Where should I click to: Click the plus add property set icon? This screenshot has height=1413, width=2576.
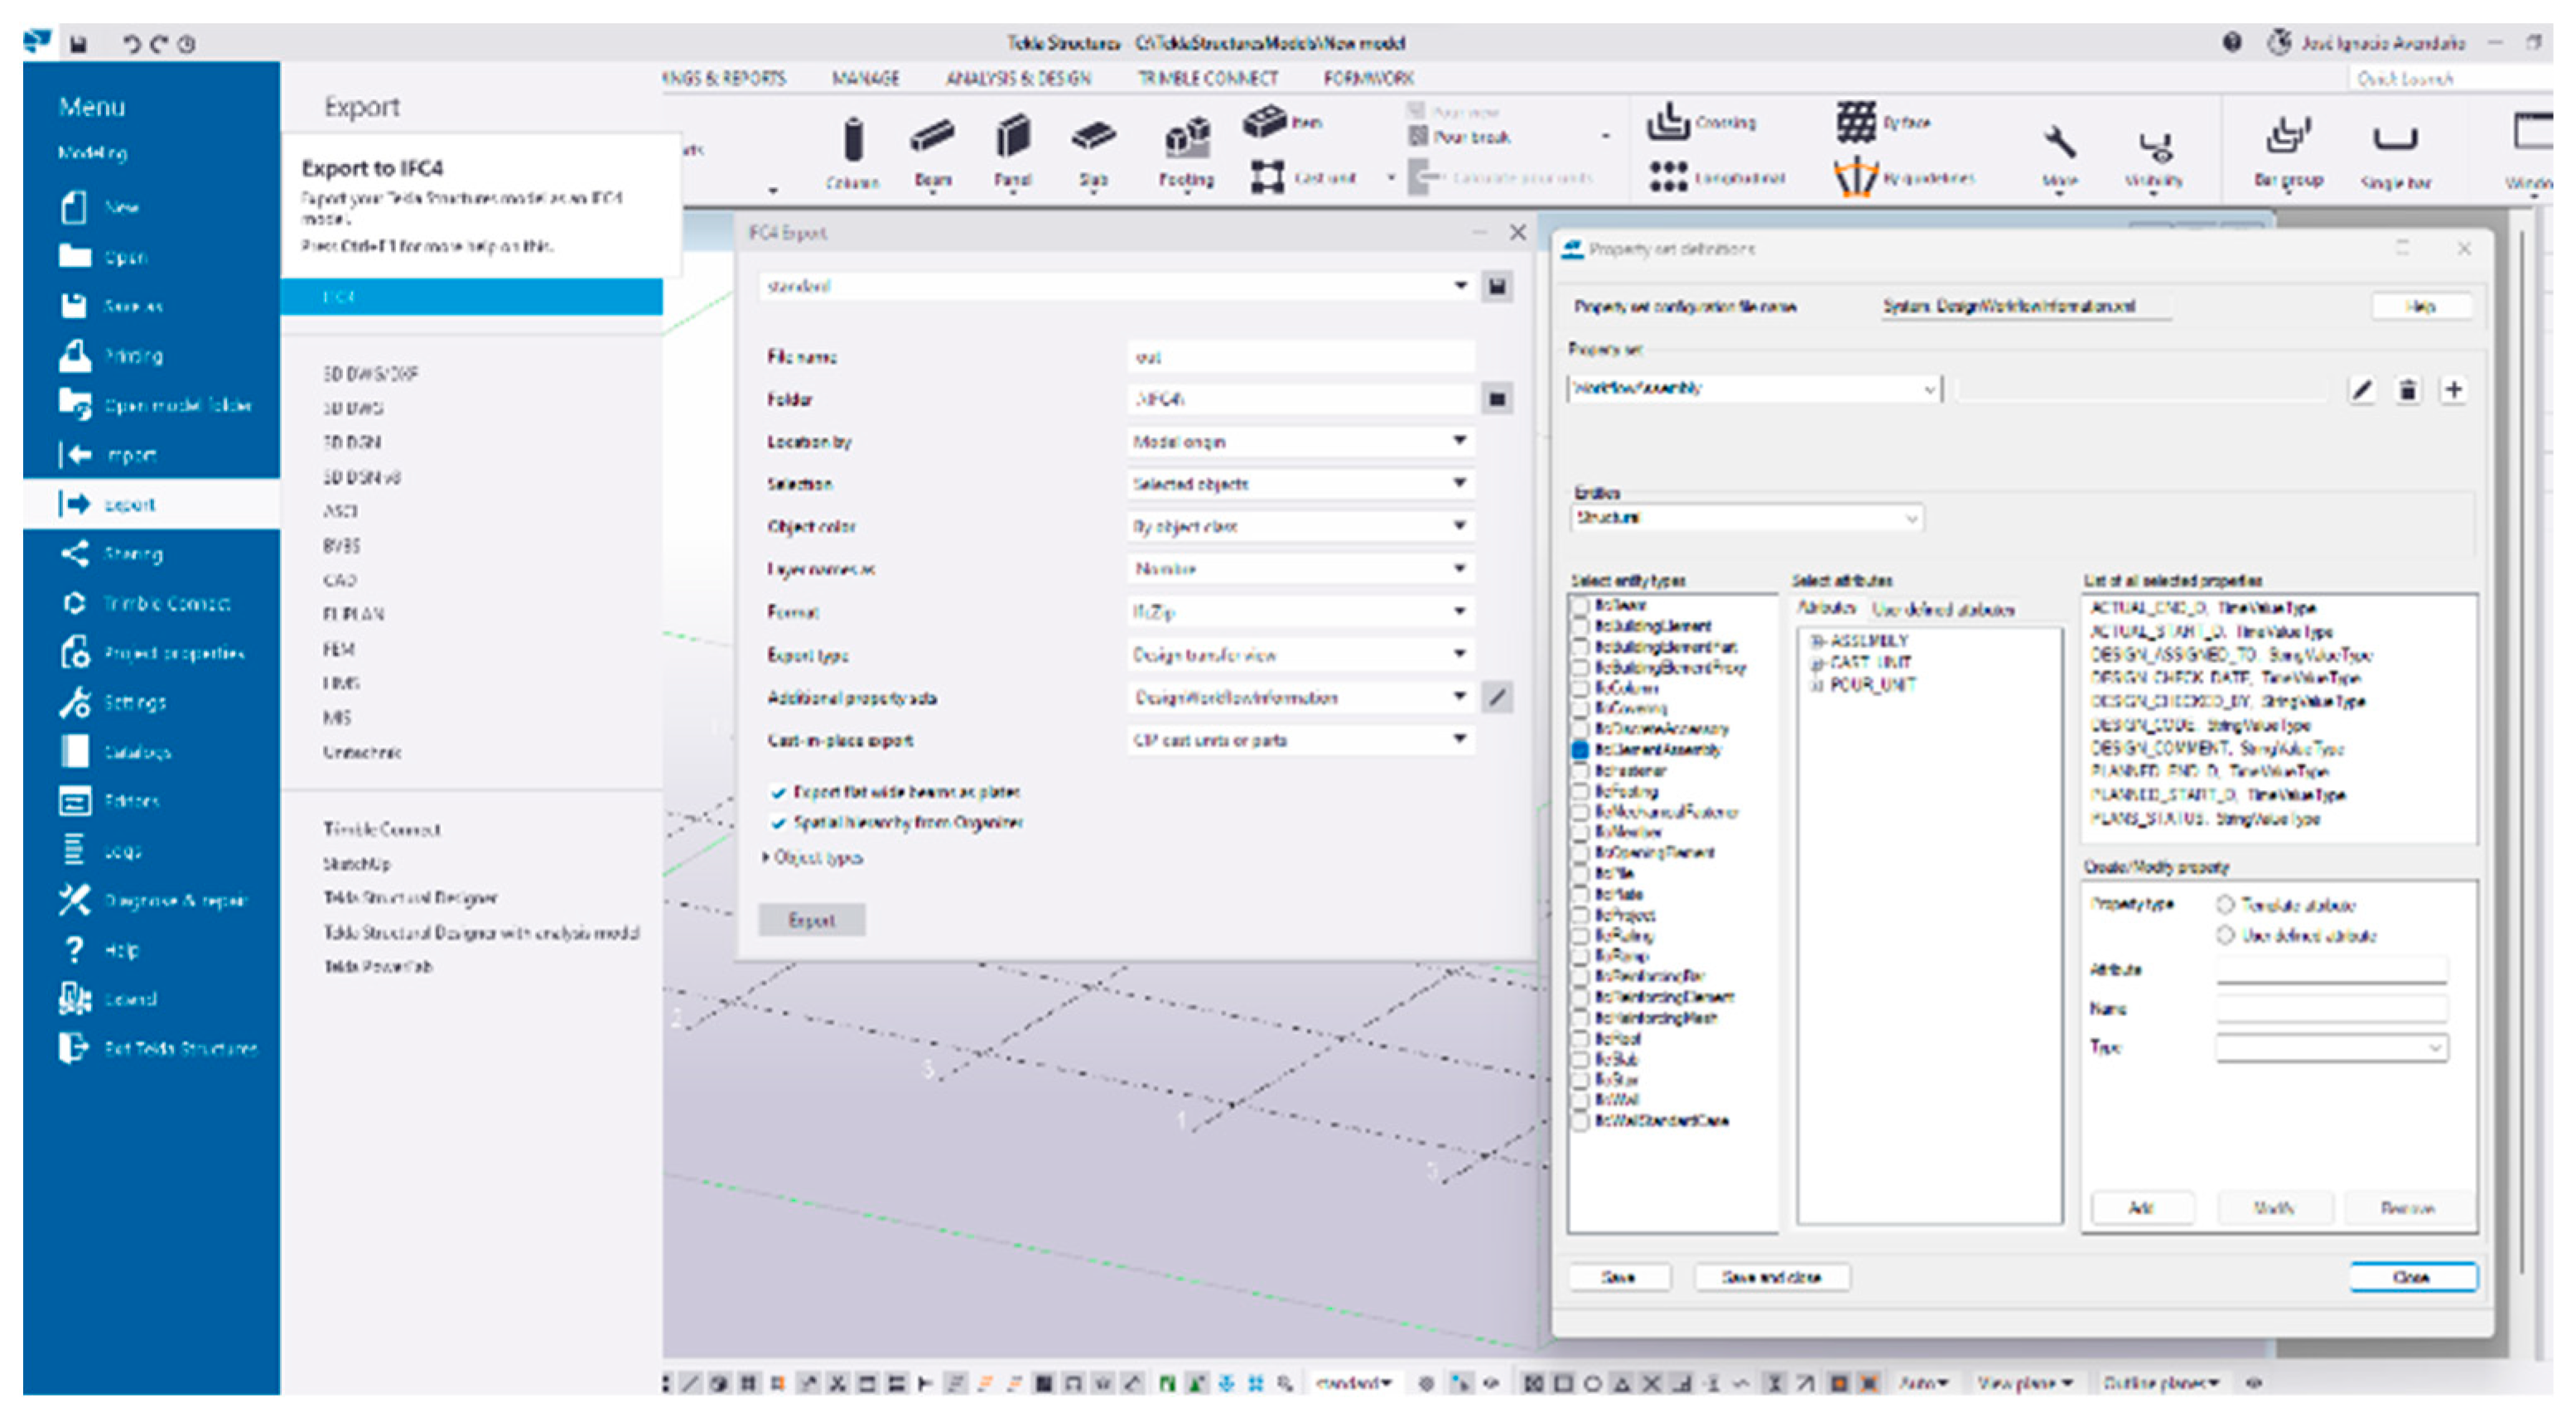click(2454, 390)
